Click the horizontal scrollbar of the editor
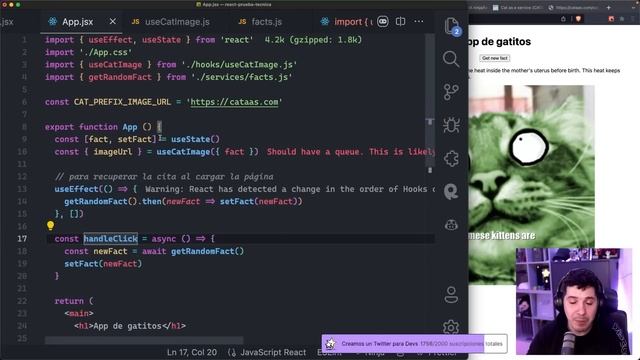Viewport: 640px width, 360px height. pyautogui.click(x=144, y=340)
